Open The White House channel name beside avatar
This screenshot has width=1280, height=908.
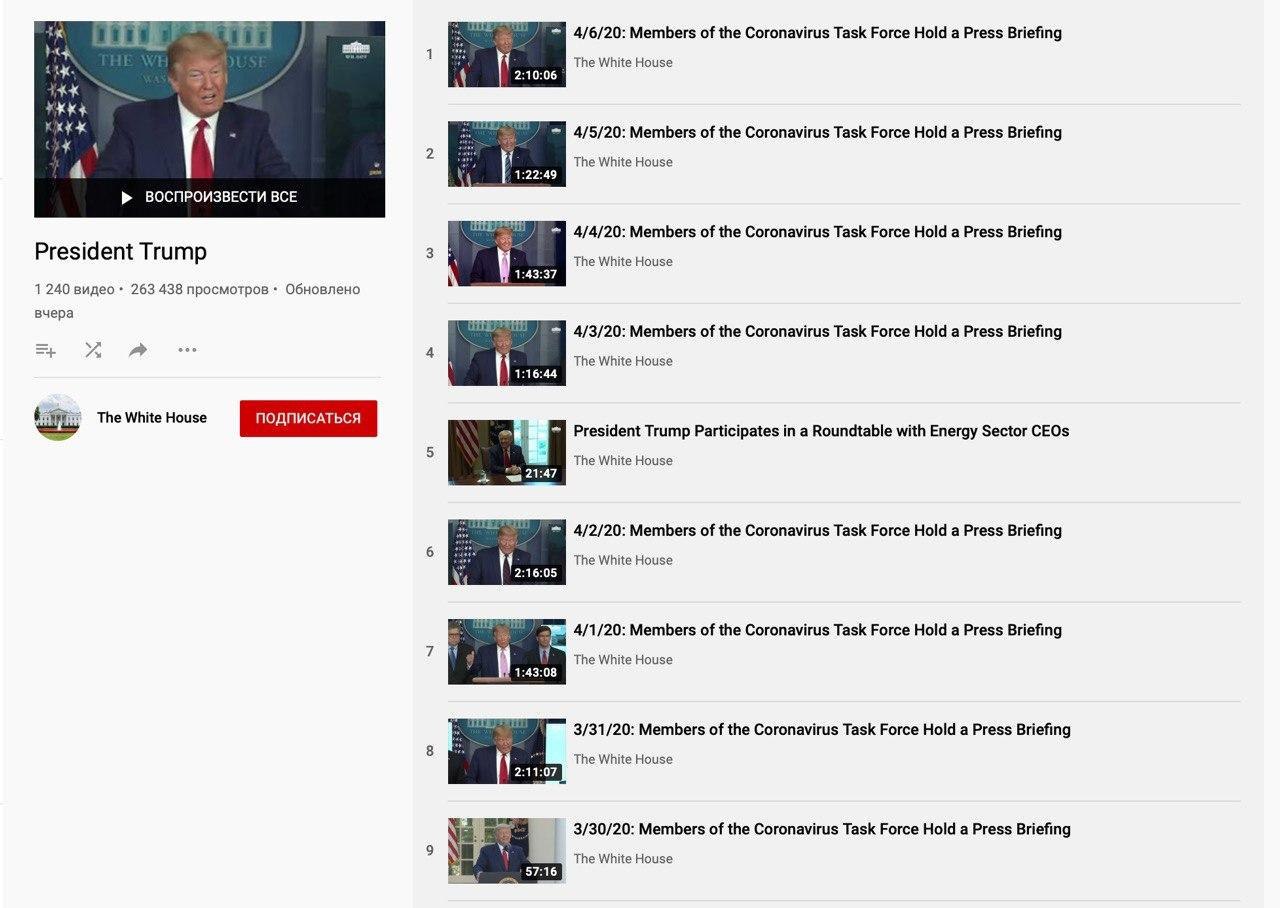(x=152, y=418)
